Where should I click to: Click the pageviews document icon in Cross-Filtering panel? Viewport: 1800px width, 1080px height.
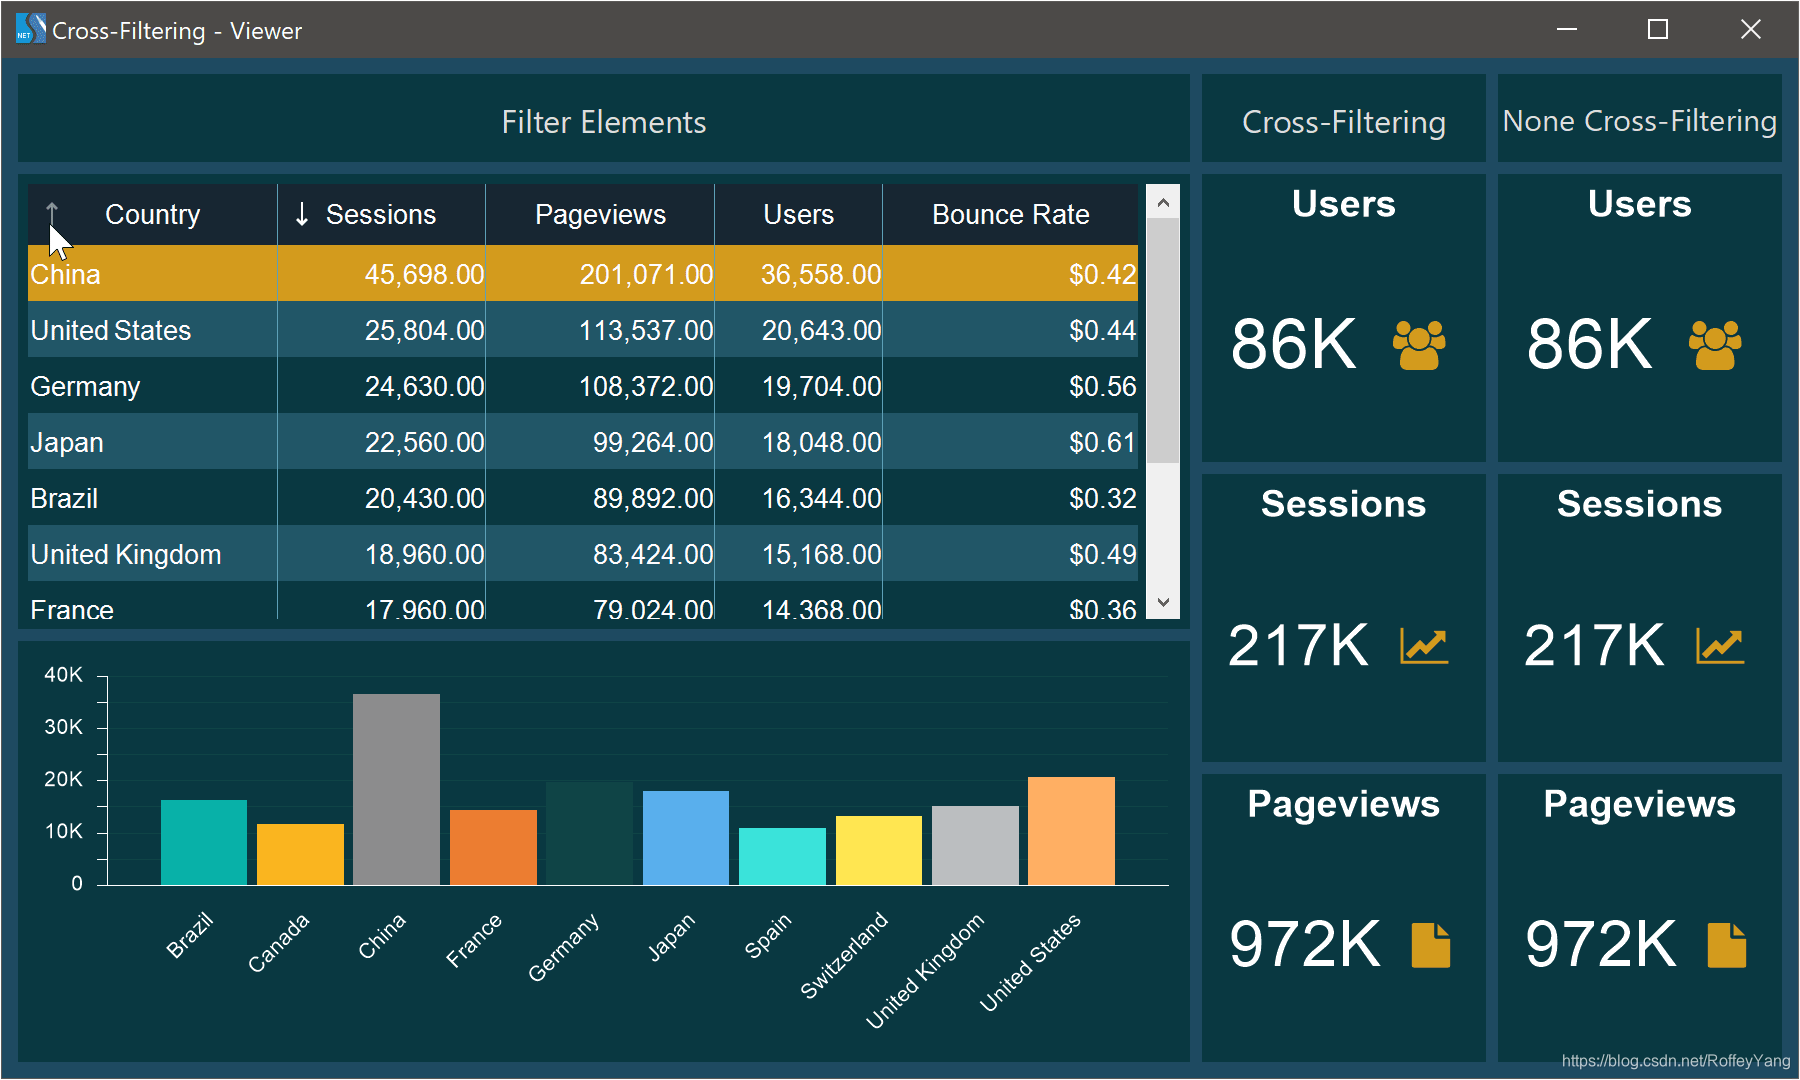point(1430,945)
